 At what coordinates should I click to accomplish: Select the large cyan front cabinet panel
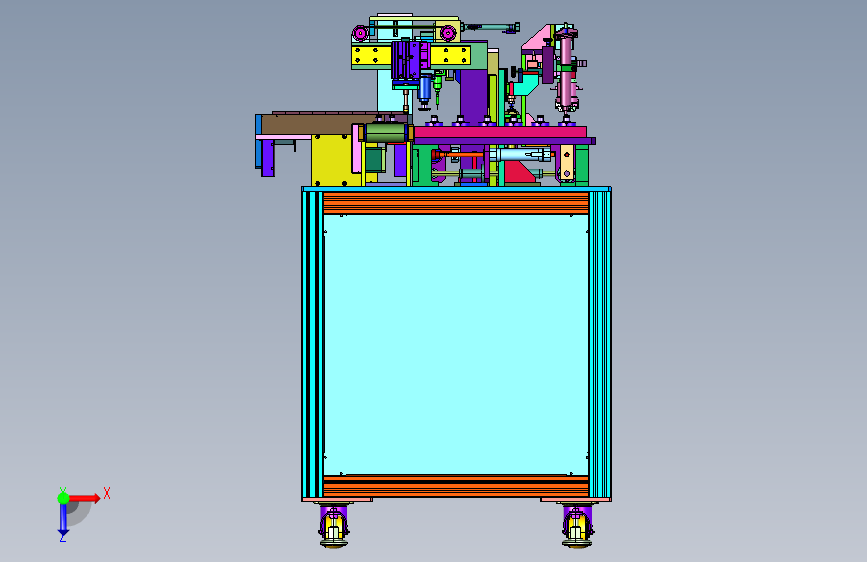(456, 345)
